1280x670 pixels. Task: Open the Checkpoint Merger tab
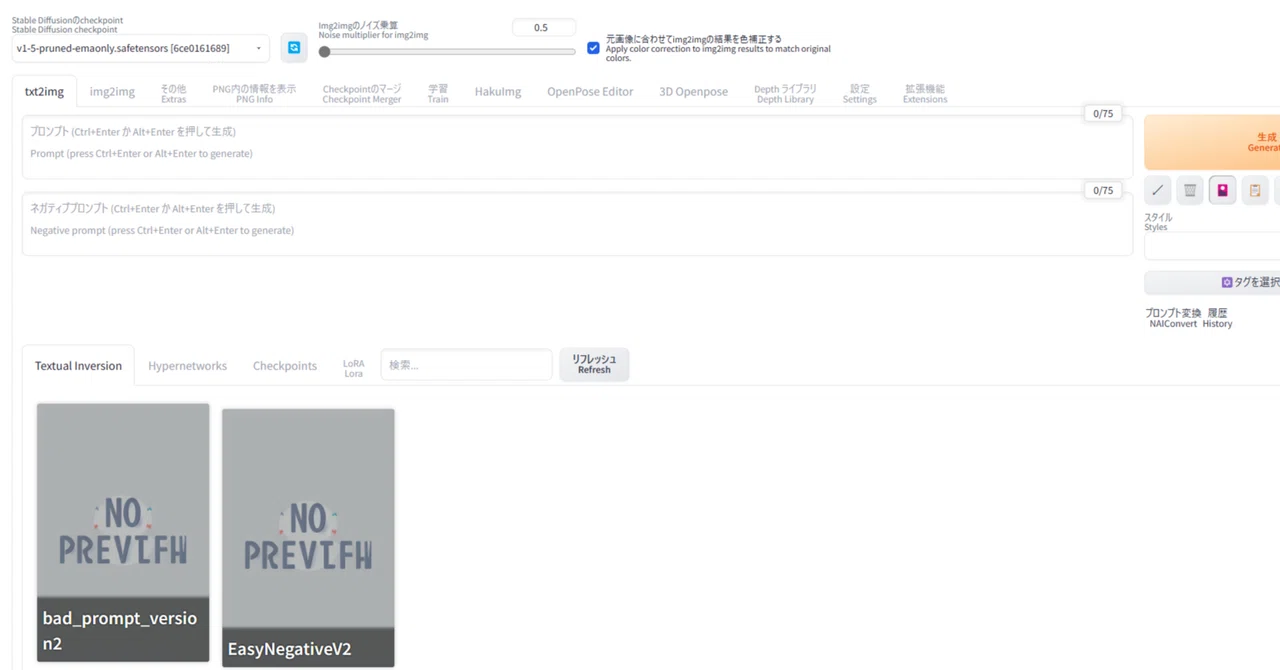pos(362,94)
